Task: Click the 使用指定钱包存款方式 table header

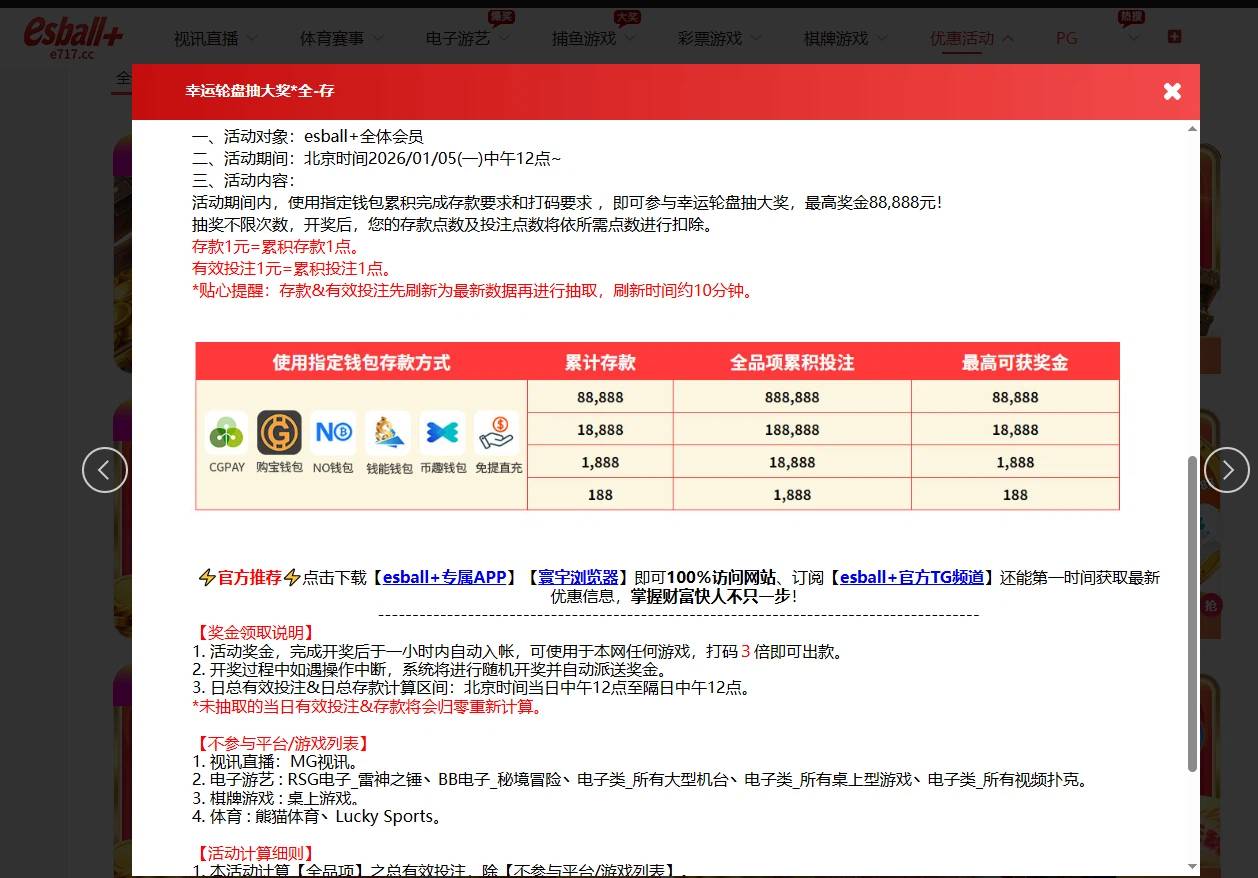Action: click(361, 362)
